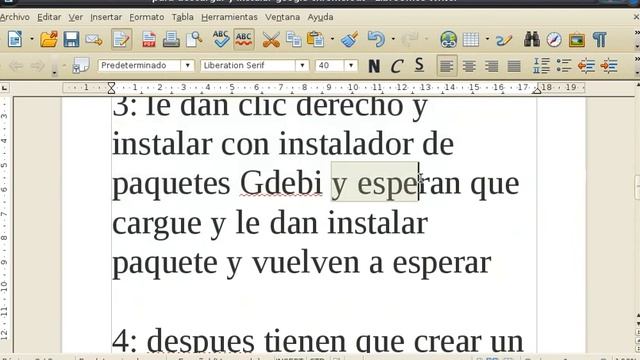Align paragraph to the left
The image size is (640, 360).
(x=447, y=66)
